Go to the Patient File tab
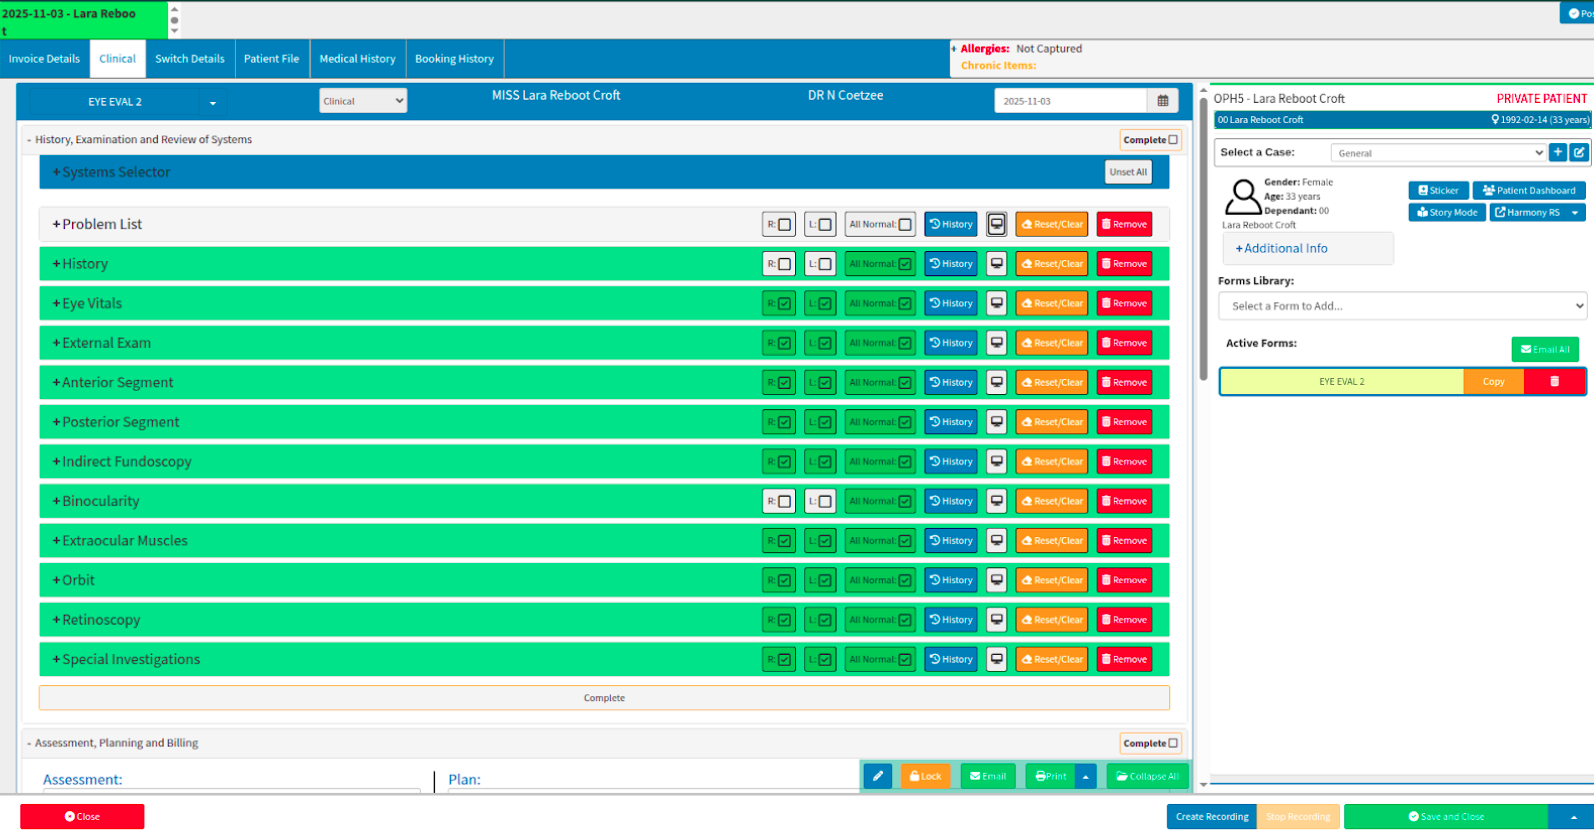1594x834 pixels. click(x=272, y=59)
